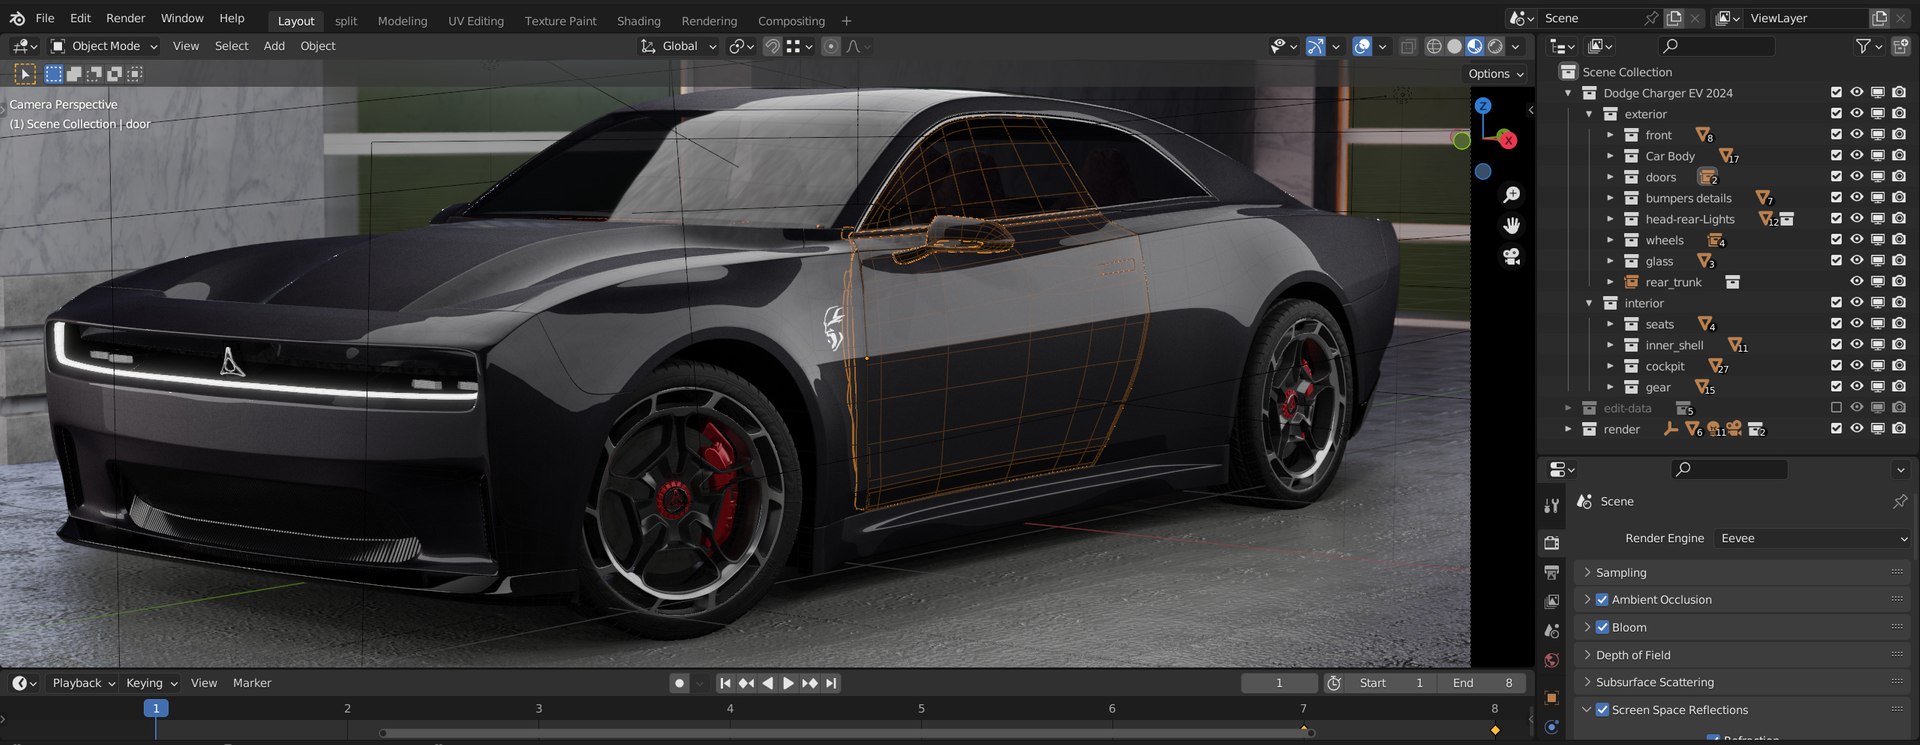Open the outliner filter dropdown
This screenshot has height=745, width=1920.
click(x=1869, y=46)
